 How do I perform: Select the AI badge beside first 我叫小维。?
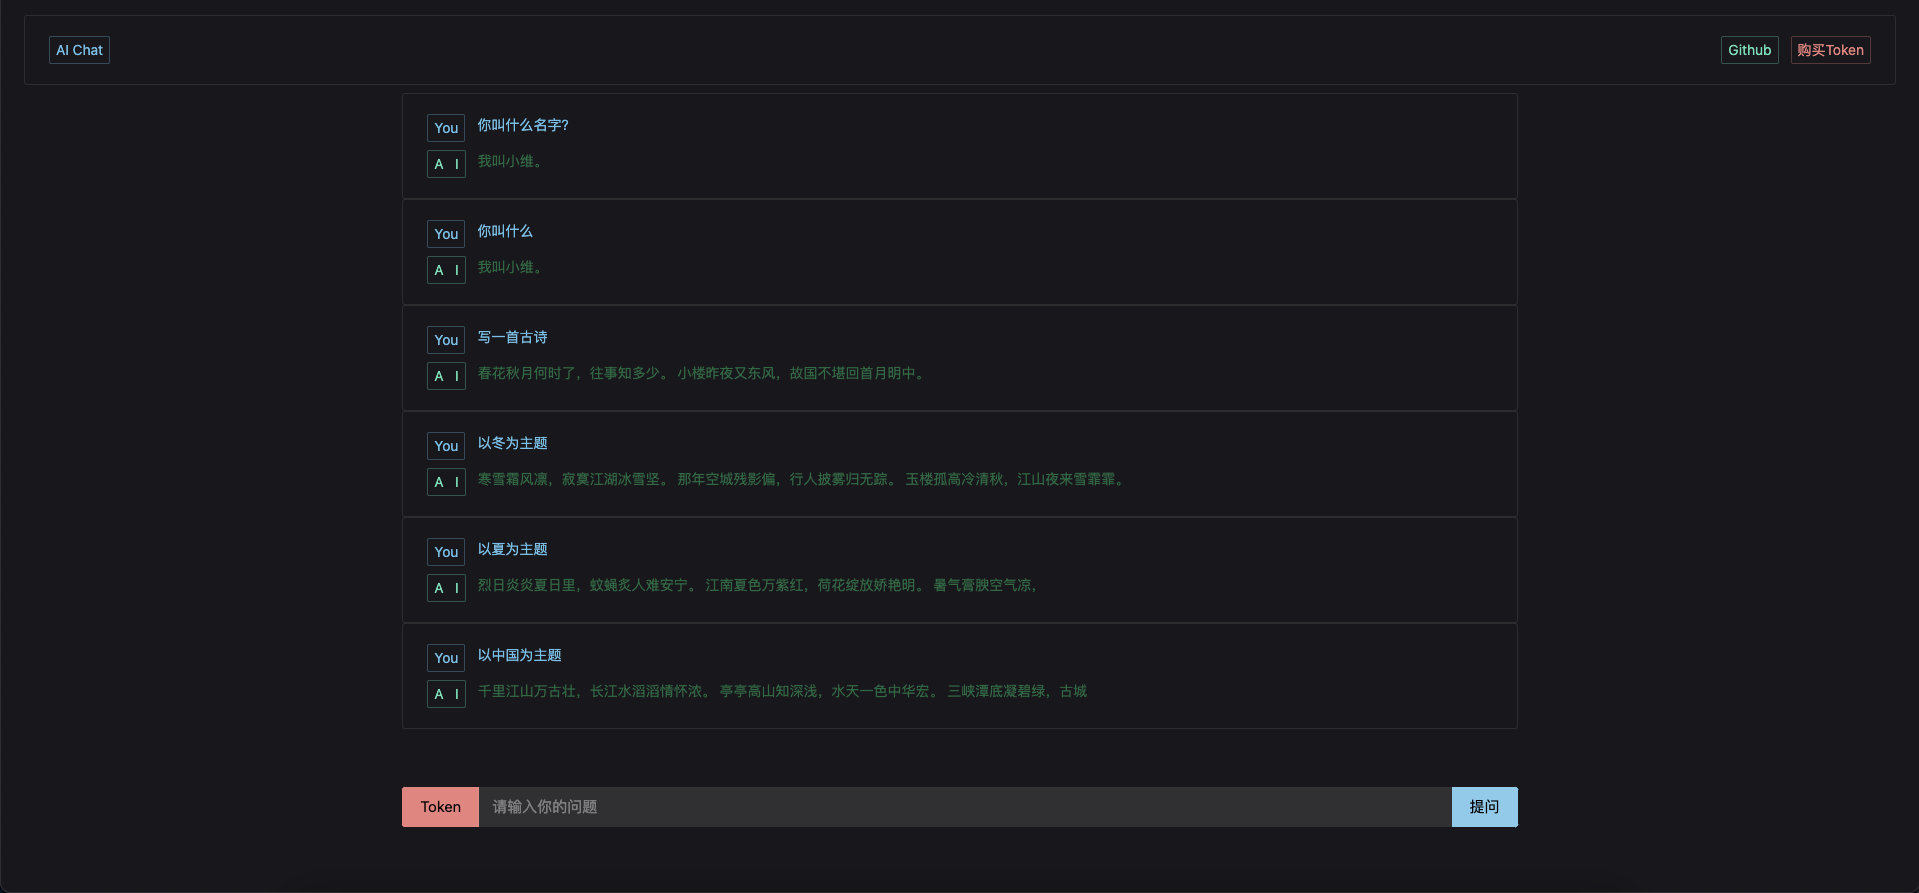coord(446,164)
